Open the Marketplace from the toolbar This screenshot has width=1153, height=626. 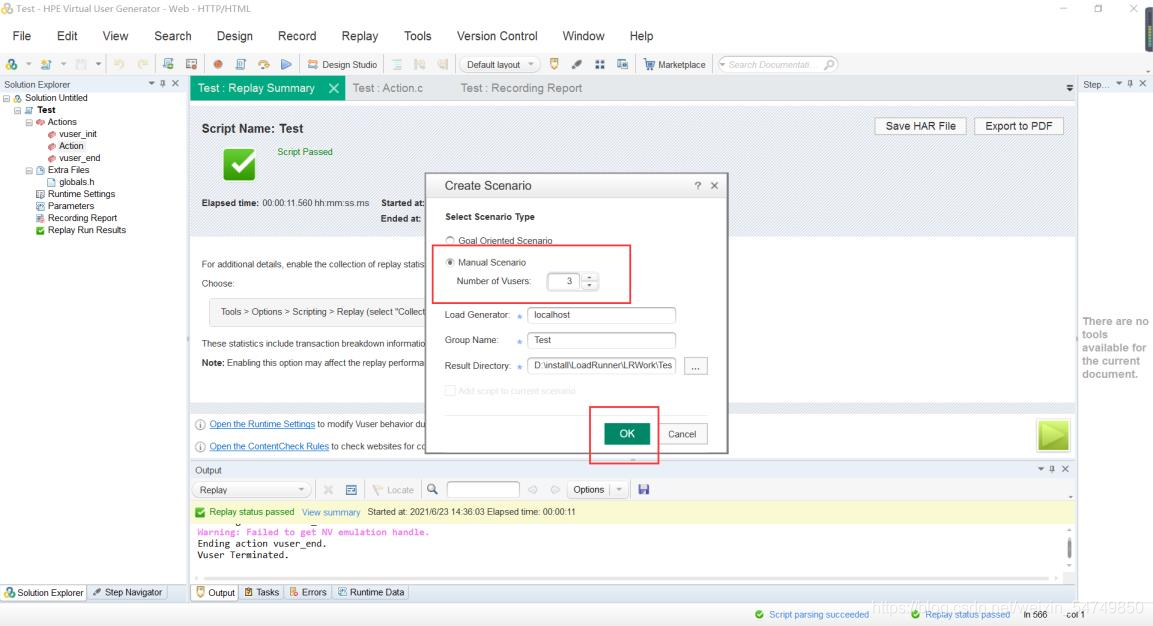[675, 64]
